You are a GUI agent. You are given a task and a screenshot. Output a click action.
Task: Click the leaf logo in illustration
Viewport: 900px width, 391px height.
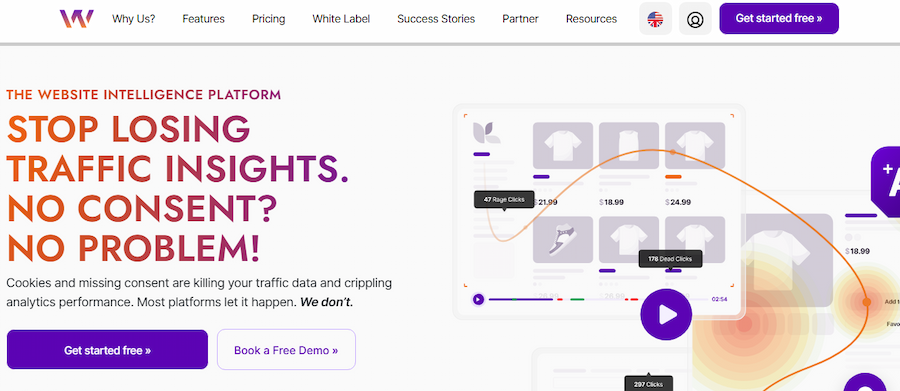(486, 133)
